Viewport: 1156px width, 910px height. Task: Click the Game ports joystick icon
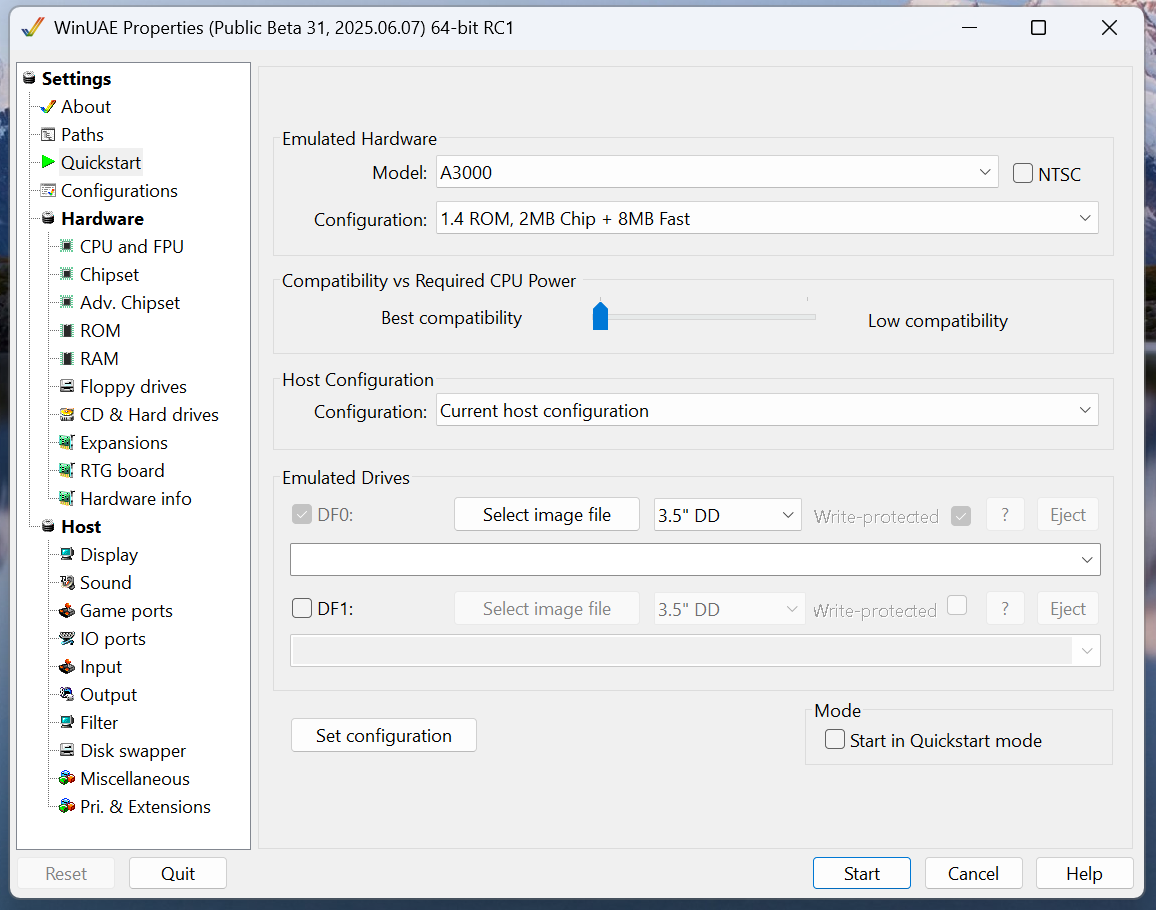pyautogui.click(x=66, y=611)
